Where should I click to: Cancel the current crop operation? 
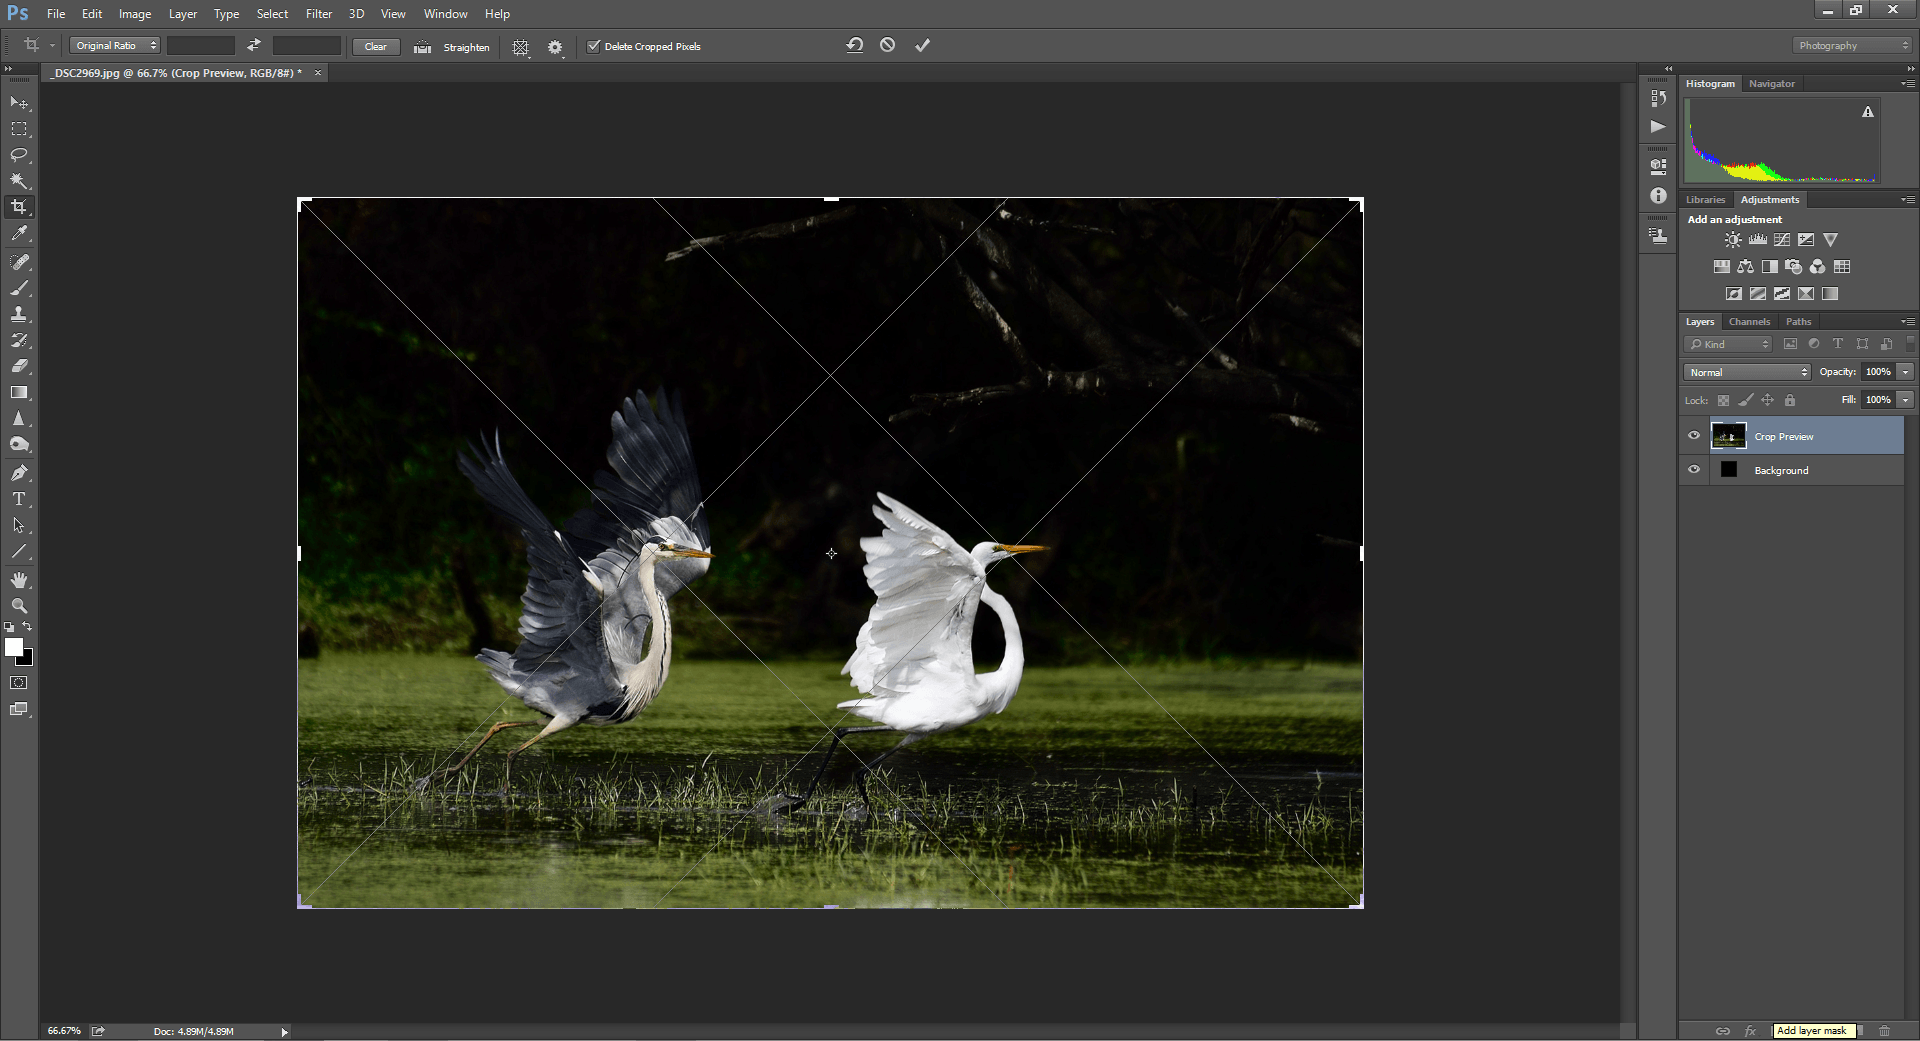pos(887,45)
